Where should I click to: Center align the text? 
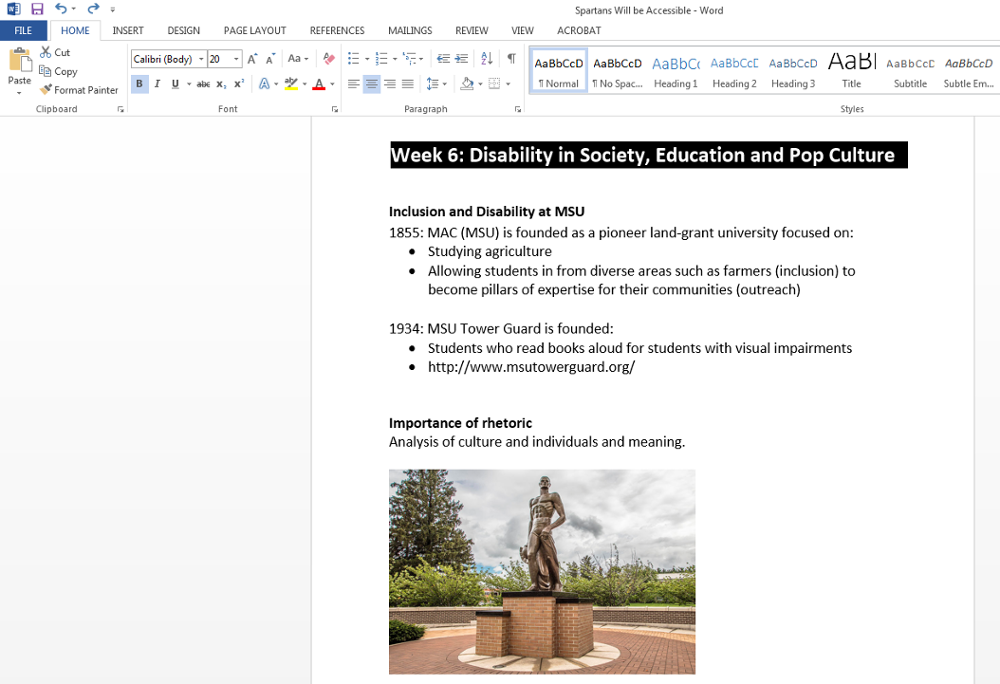pyautogui.click(x=372, y=84)
